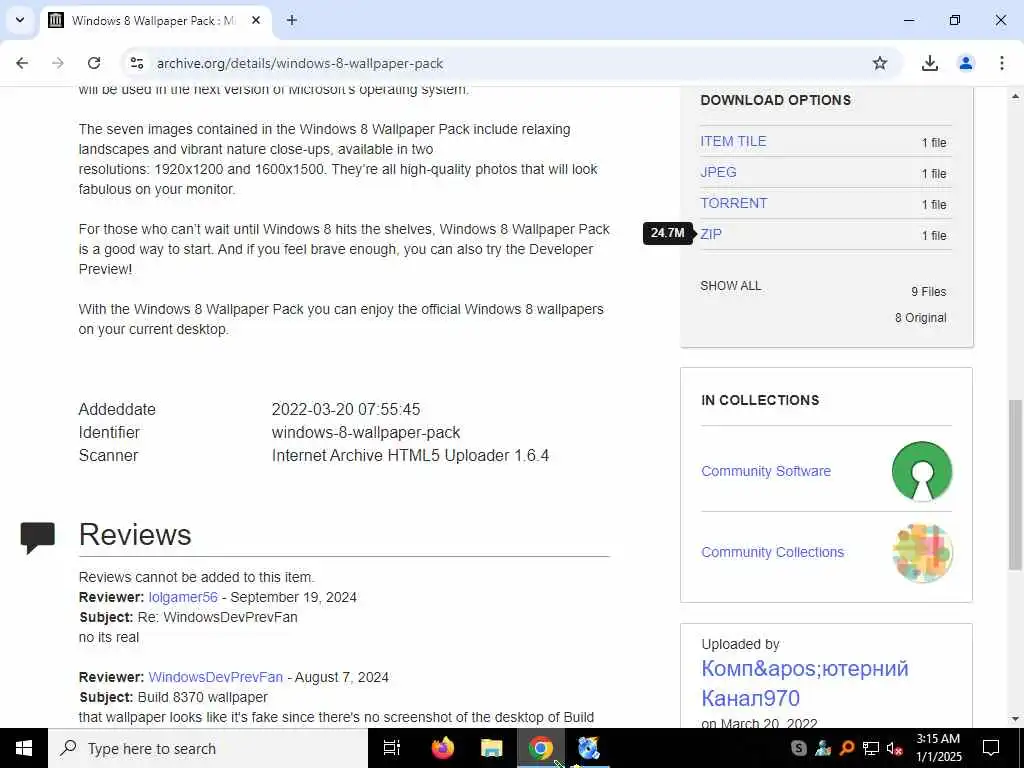Click the scrollbar up arrow
1024x768 pixels.
1015,97
